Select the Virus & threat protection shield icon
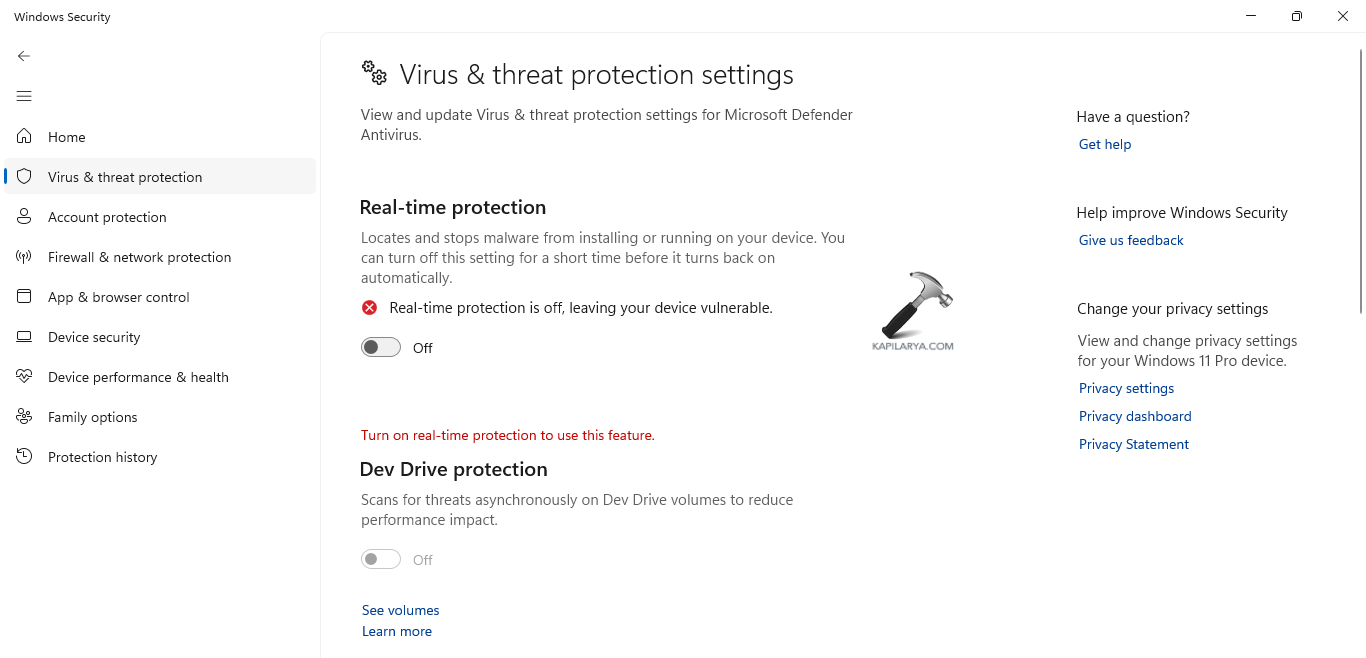Screen dimensions: 1366x658 point(24,177)
